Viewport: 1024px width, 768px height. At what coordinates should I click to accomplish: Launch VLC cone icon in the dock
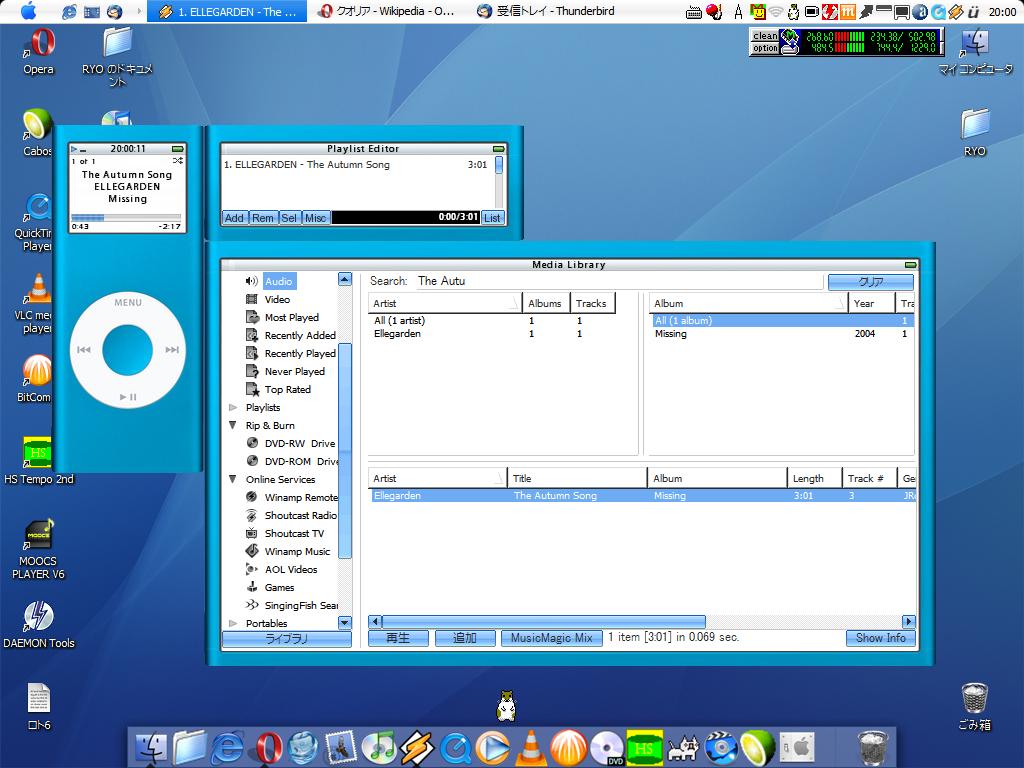tap(532, 747)
